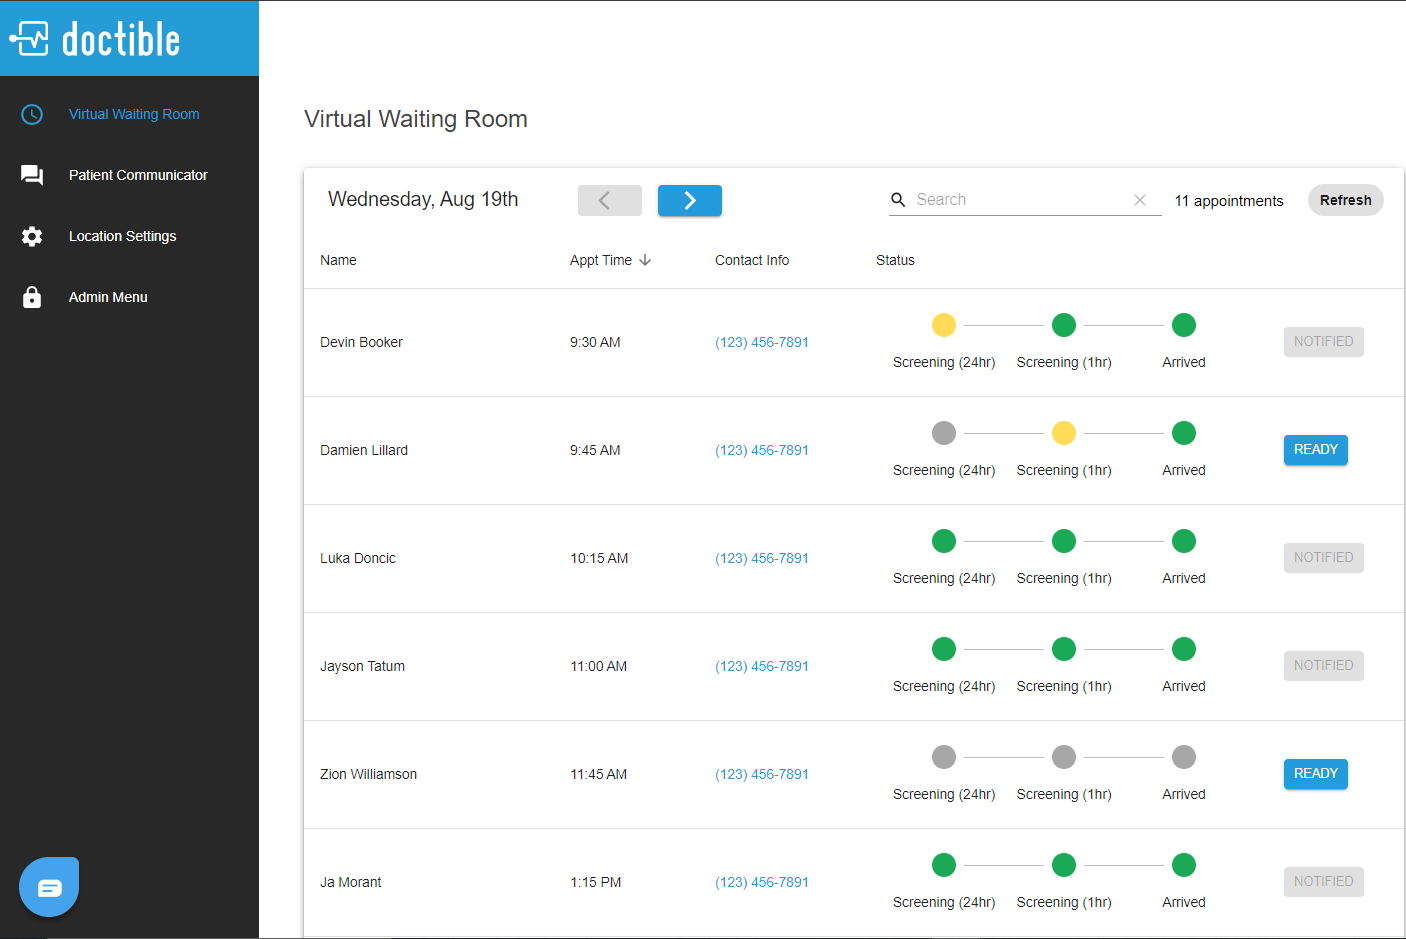Click Zion Williamson's gray Arrived status dot
Image resolution: width=1406 pixels, height=939 pixels.
(x=1184, y=757)
